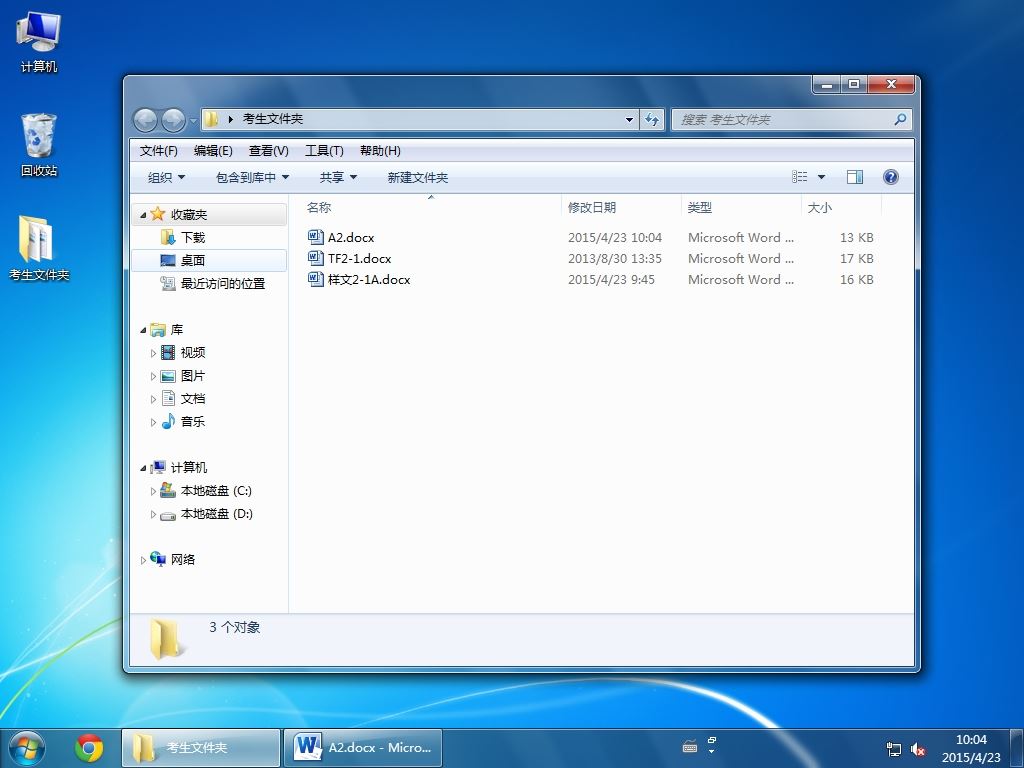
Task: Open the view options dropdown arrow
Action: coord(821,177)
